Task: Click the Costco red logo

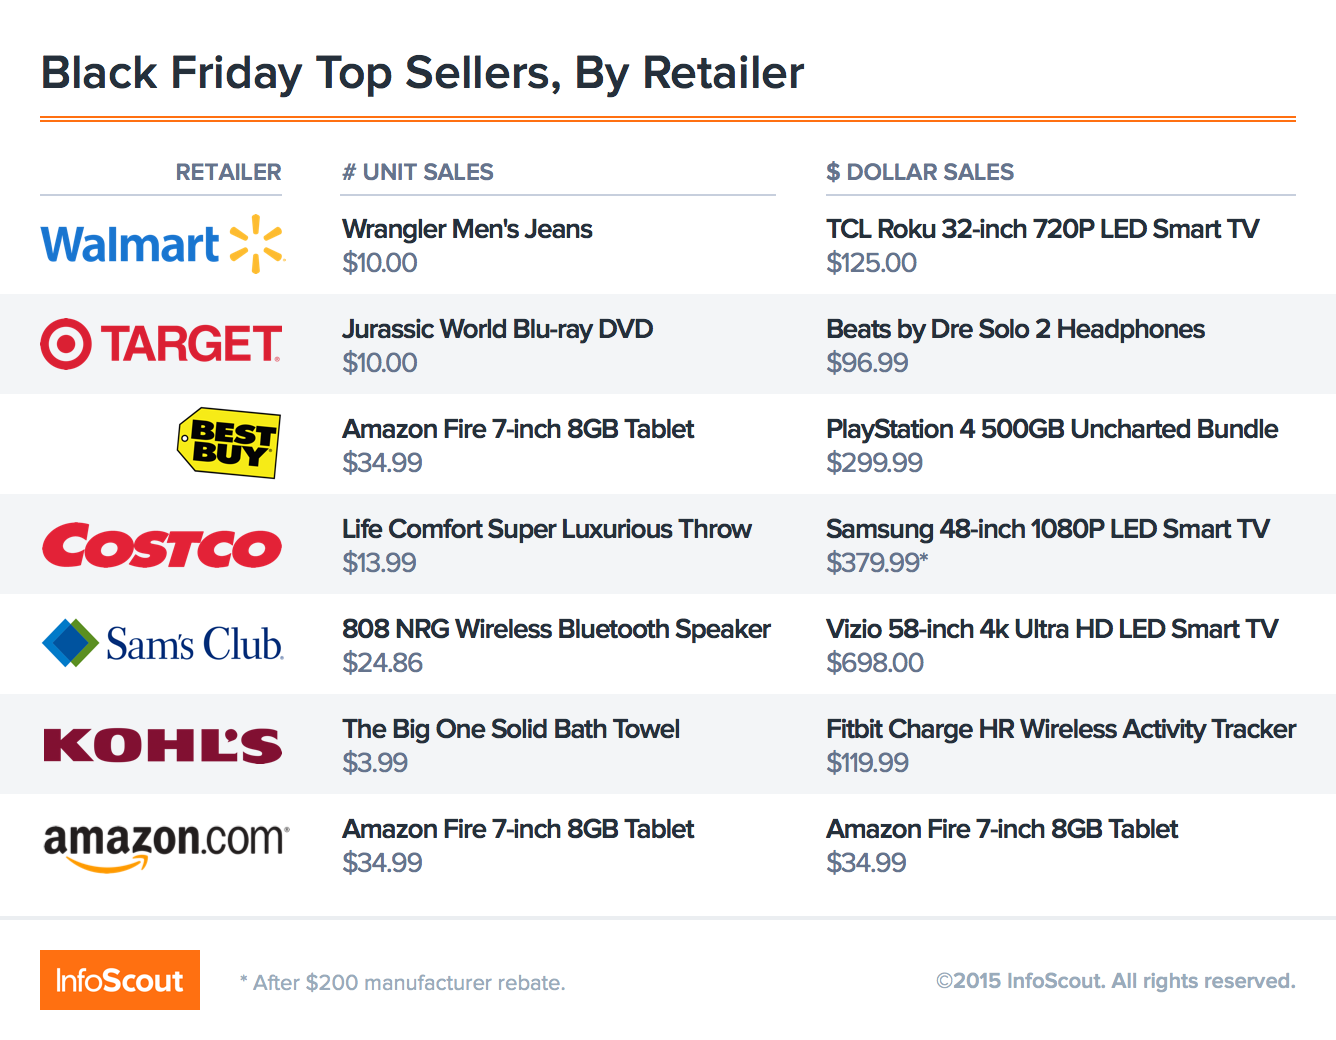Action: click(162, 545)
